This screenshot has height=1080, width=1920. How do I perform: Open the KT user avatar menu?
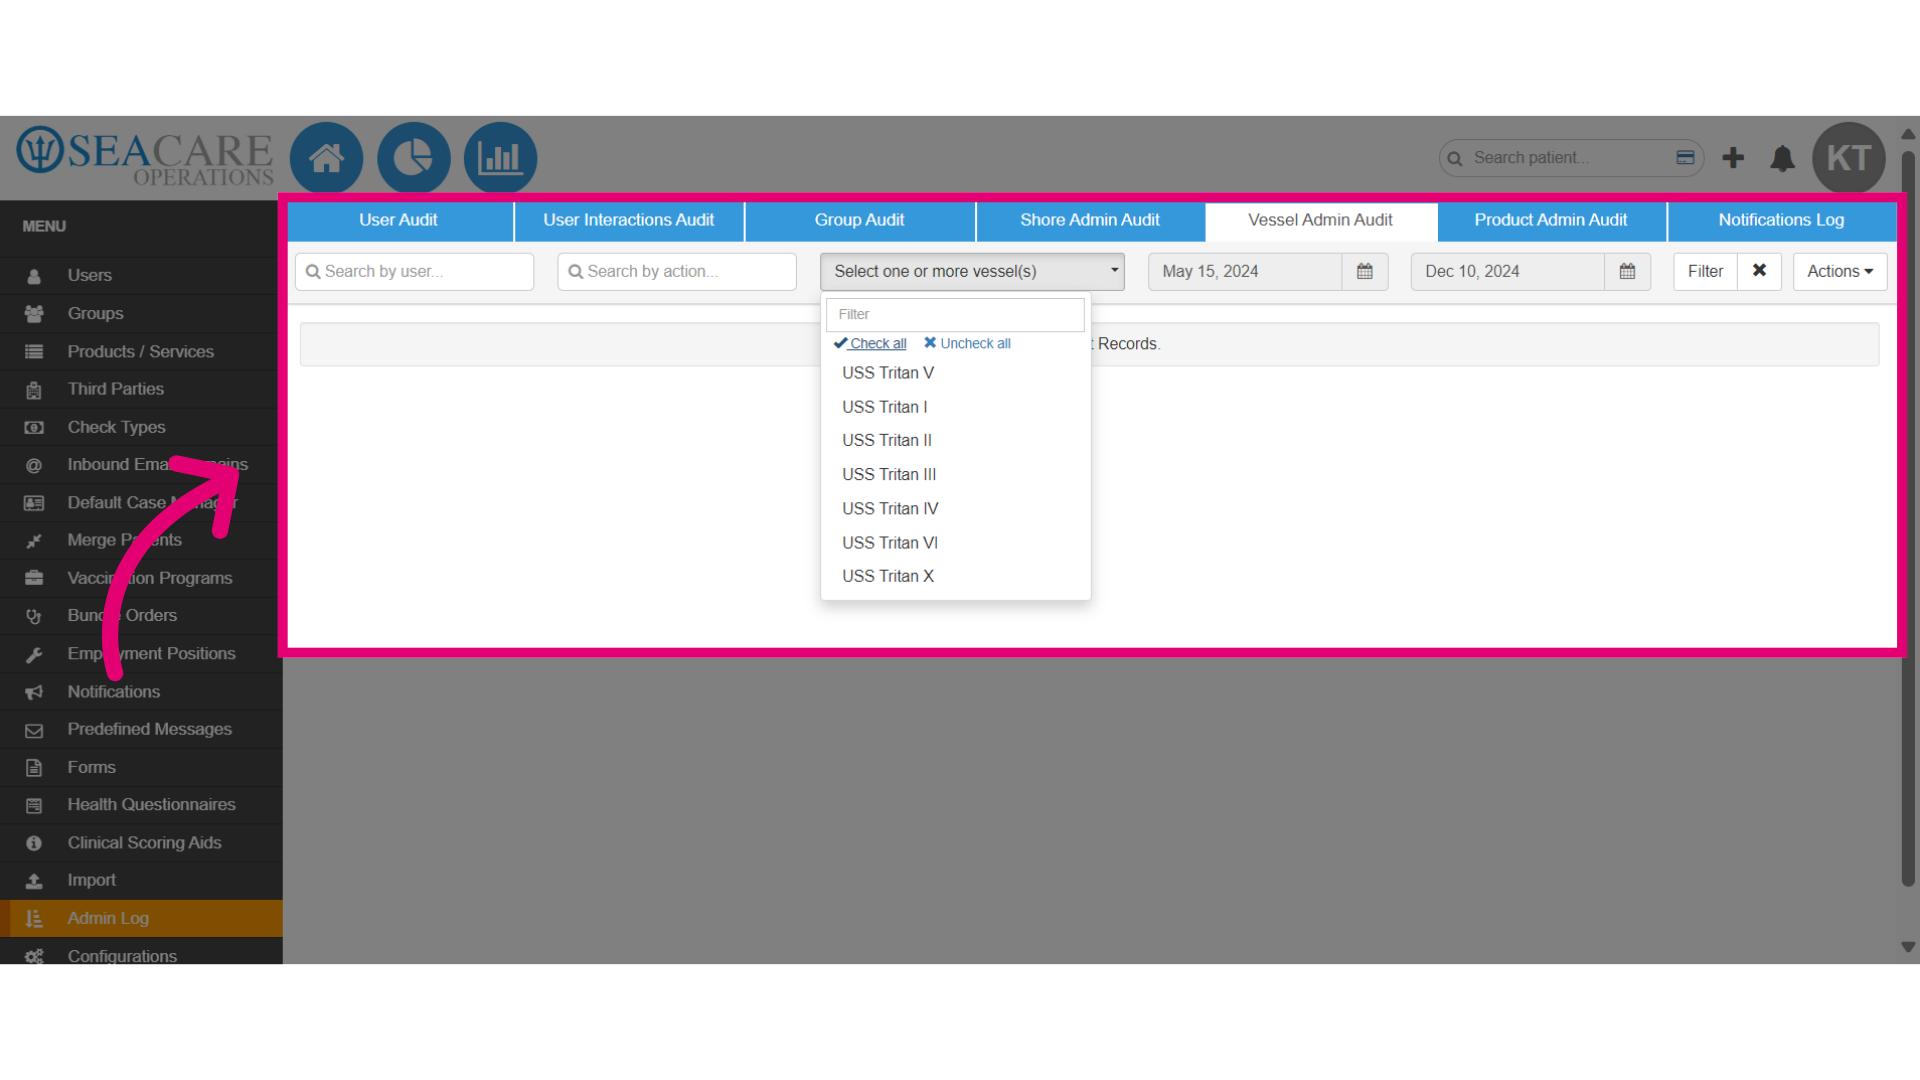coord(1848,158)
